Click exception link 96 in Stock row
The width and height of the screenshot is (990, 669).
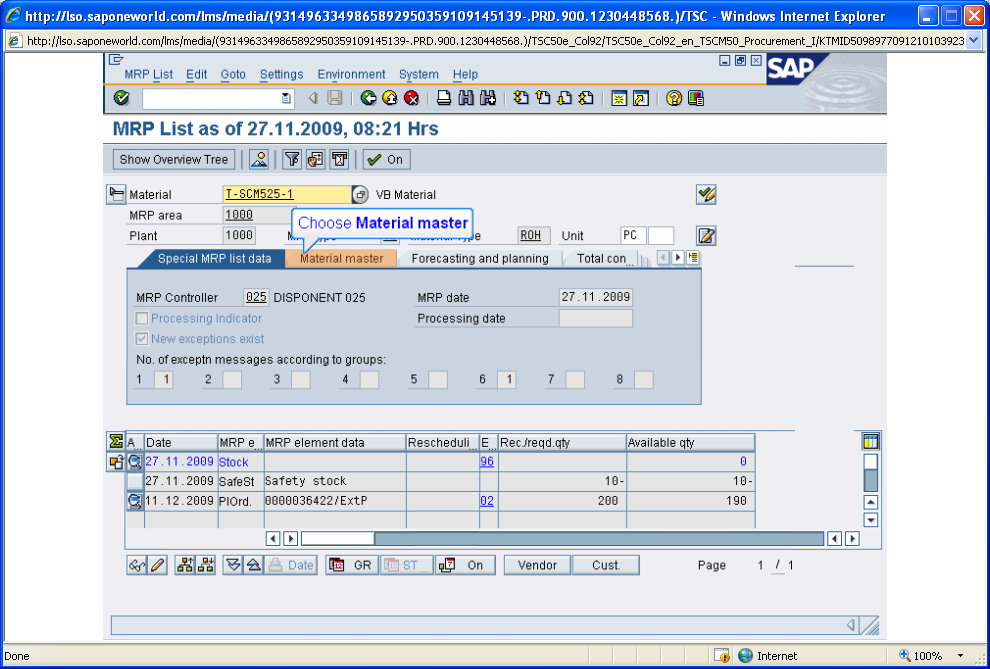pos(487,461)
